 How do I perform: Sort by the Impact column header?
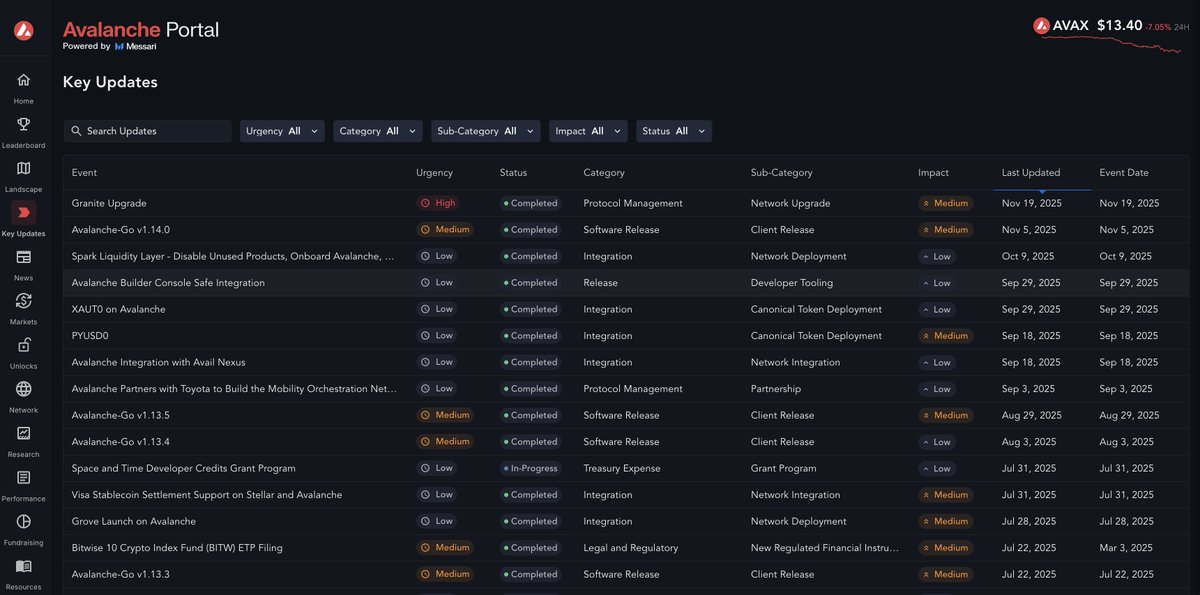933,173
